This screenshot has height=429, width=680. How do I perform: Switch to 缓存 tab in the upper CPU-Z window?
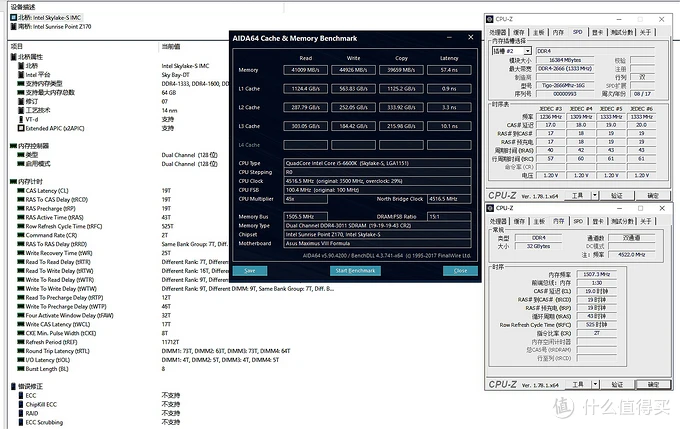pos(519,32)
